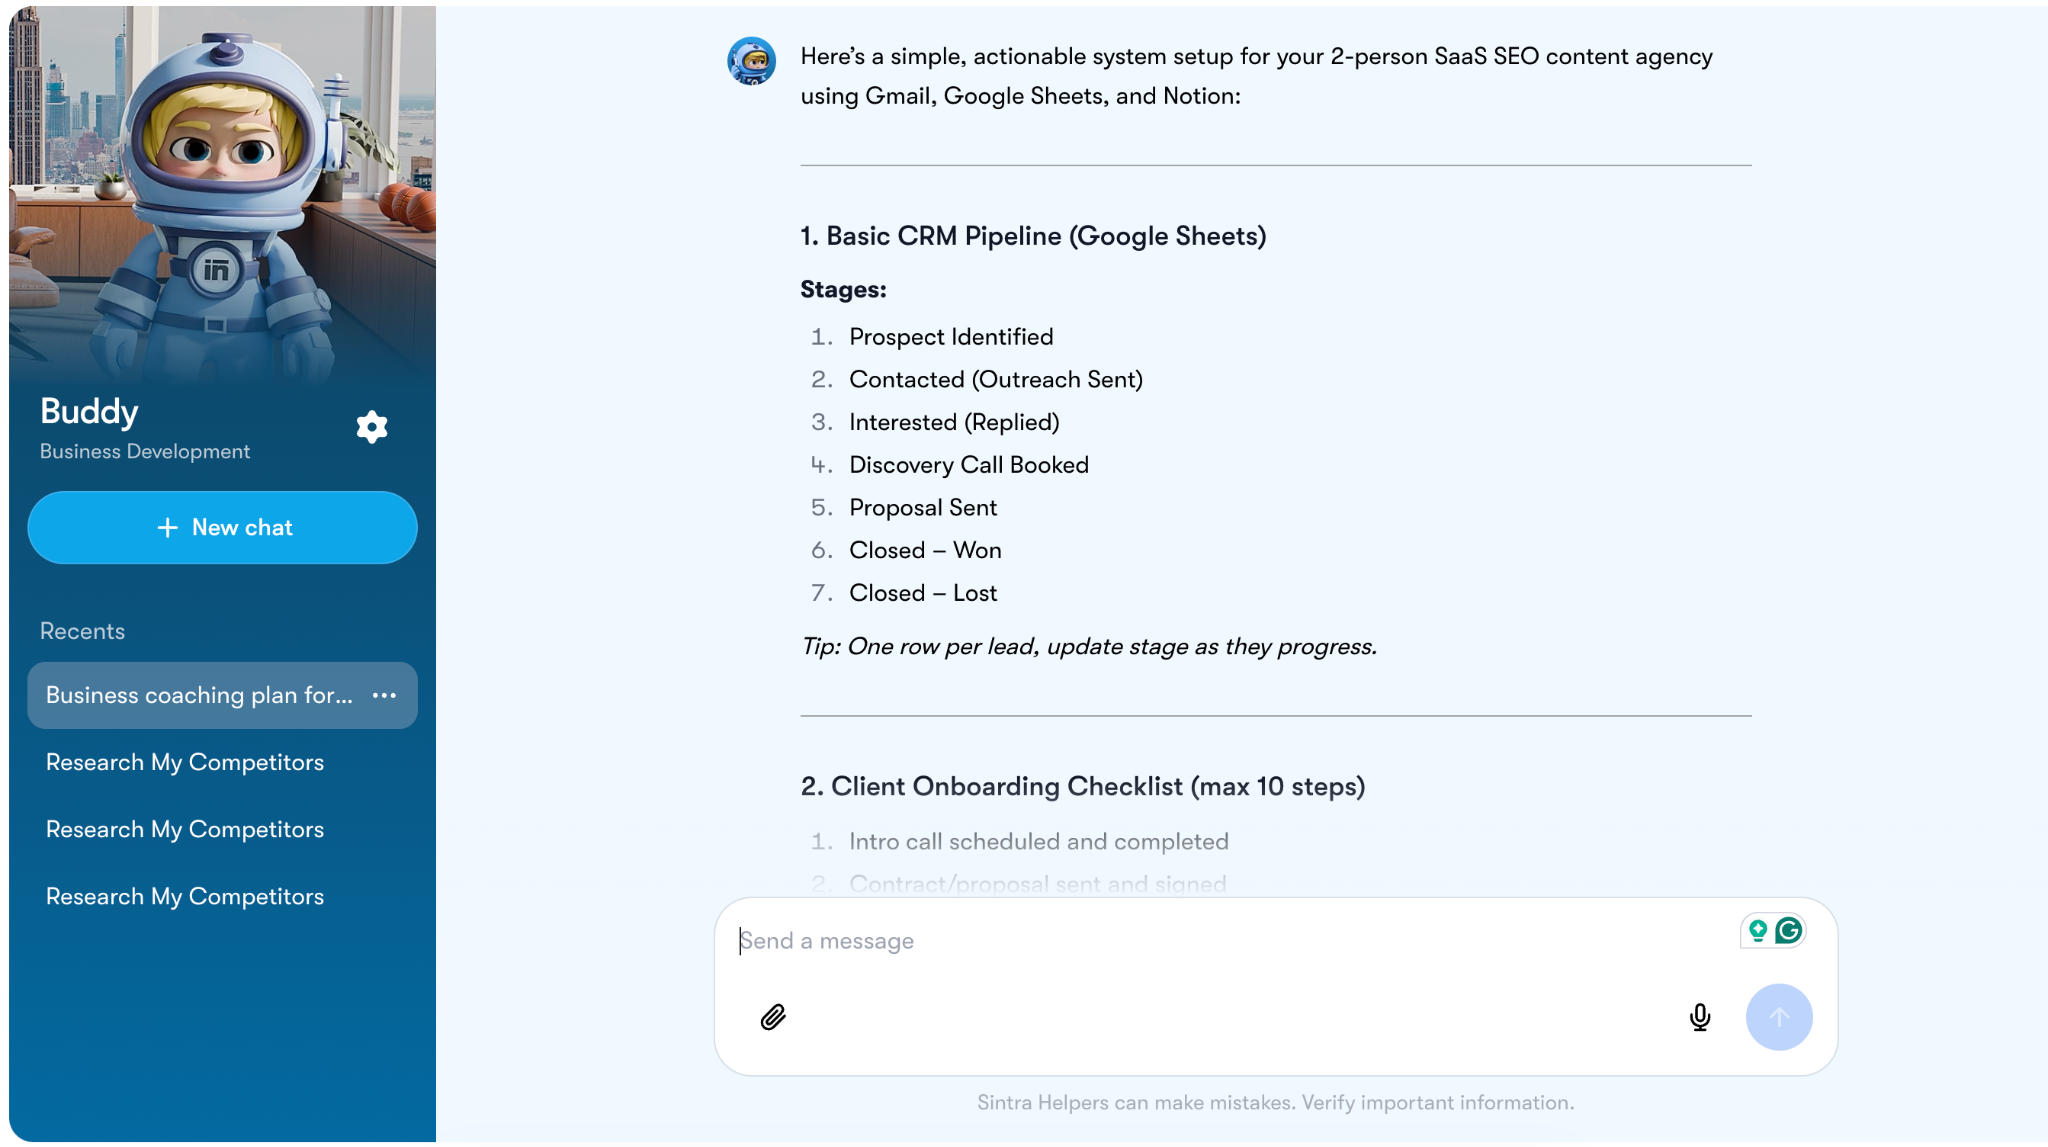Viewport: 2048px width, 1147px height.
Task: Open Buddy's settings gear icon
Action: [x=372, y=427]
